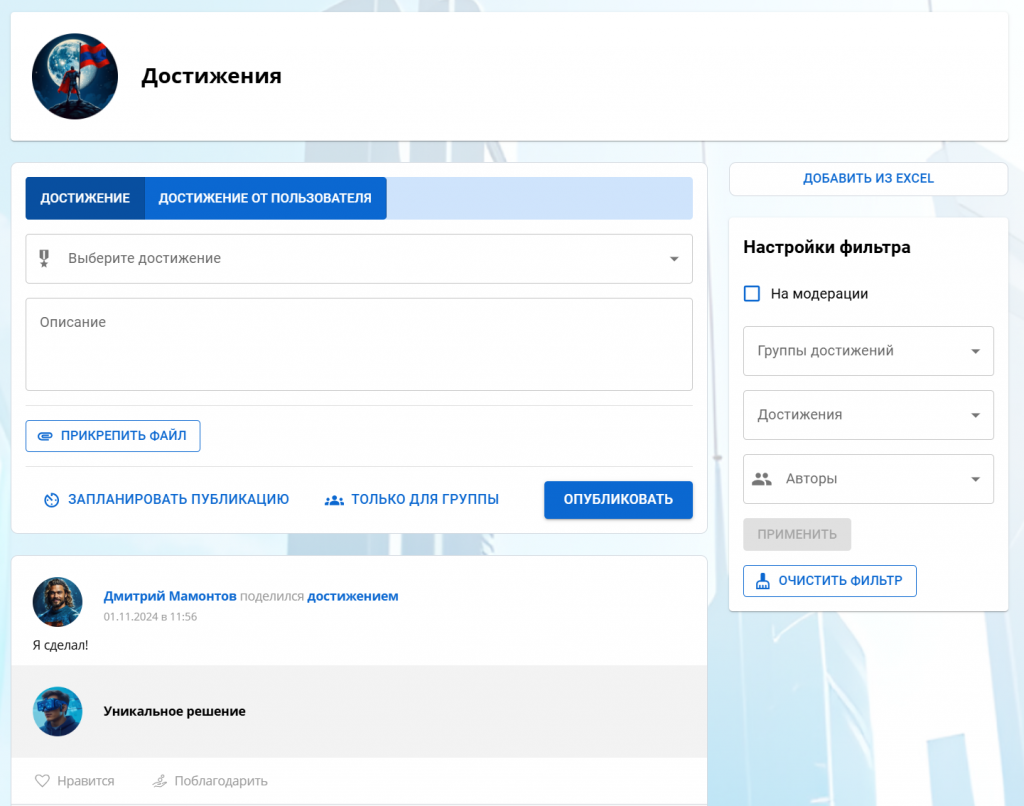Click the heart icon to like post
This screenshot has width=1024, height=806.
click(x=42, y=781)
